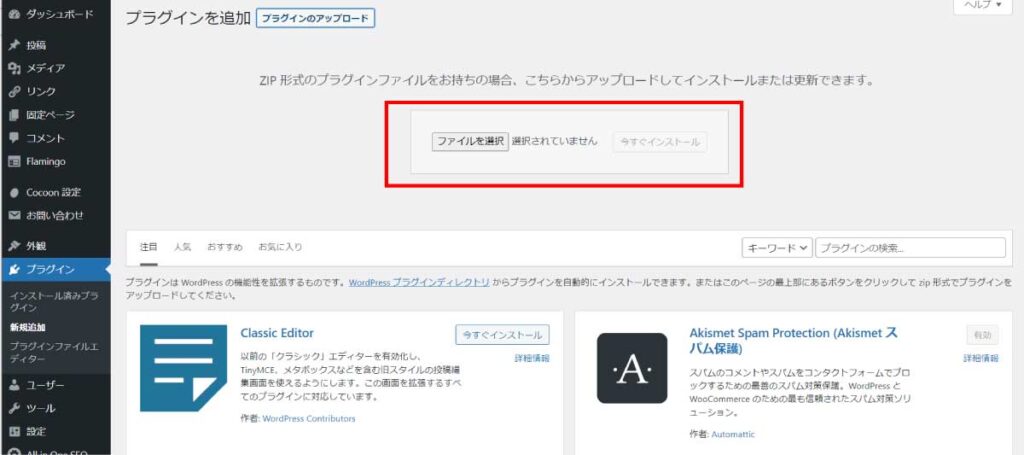The image size is (1024, 455).
Task: Click the user icon beside ユーザー
Action: (x=14, y=385)
